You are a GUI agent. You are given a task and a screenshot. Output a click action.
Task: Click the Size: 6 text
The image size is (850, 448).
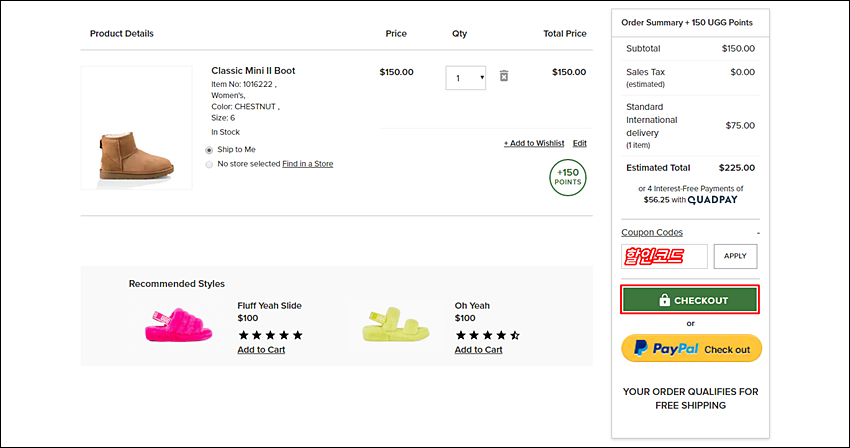point(223,118)
